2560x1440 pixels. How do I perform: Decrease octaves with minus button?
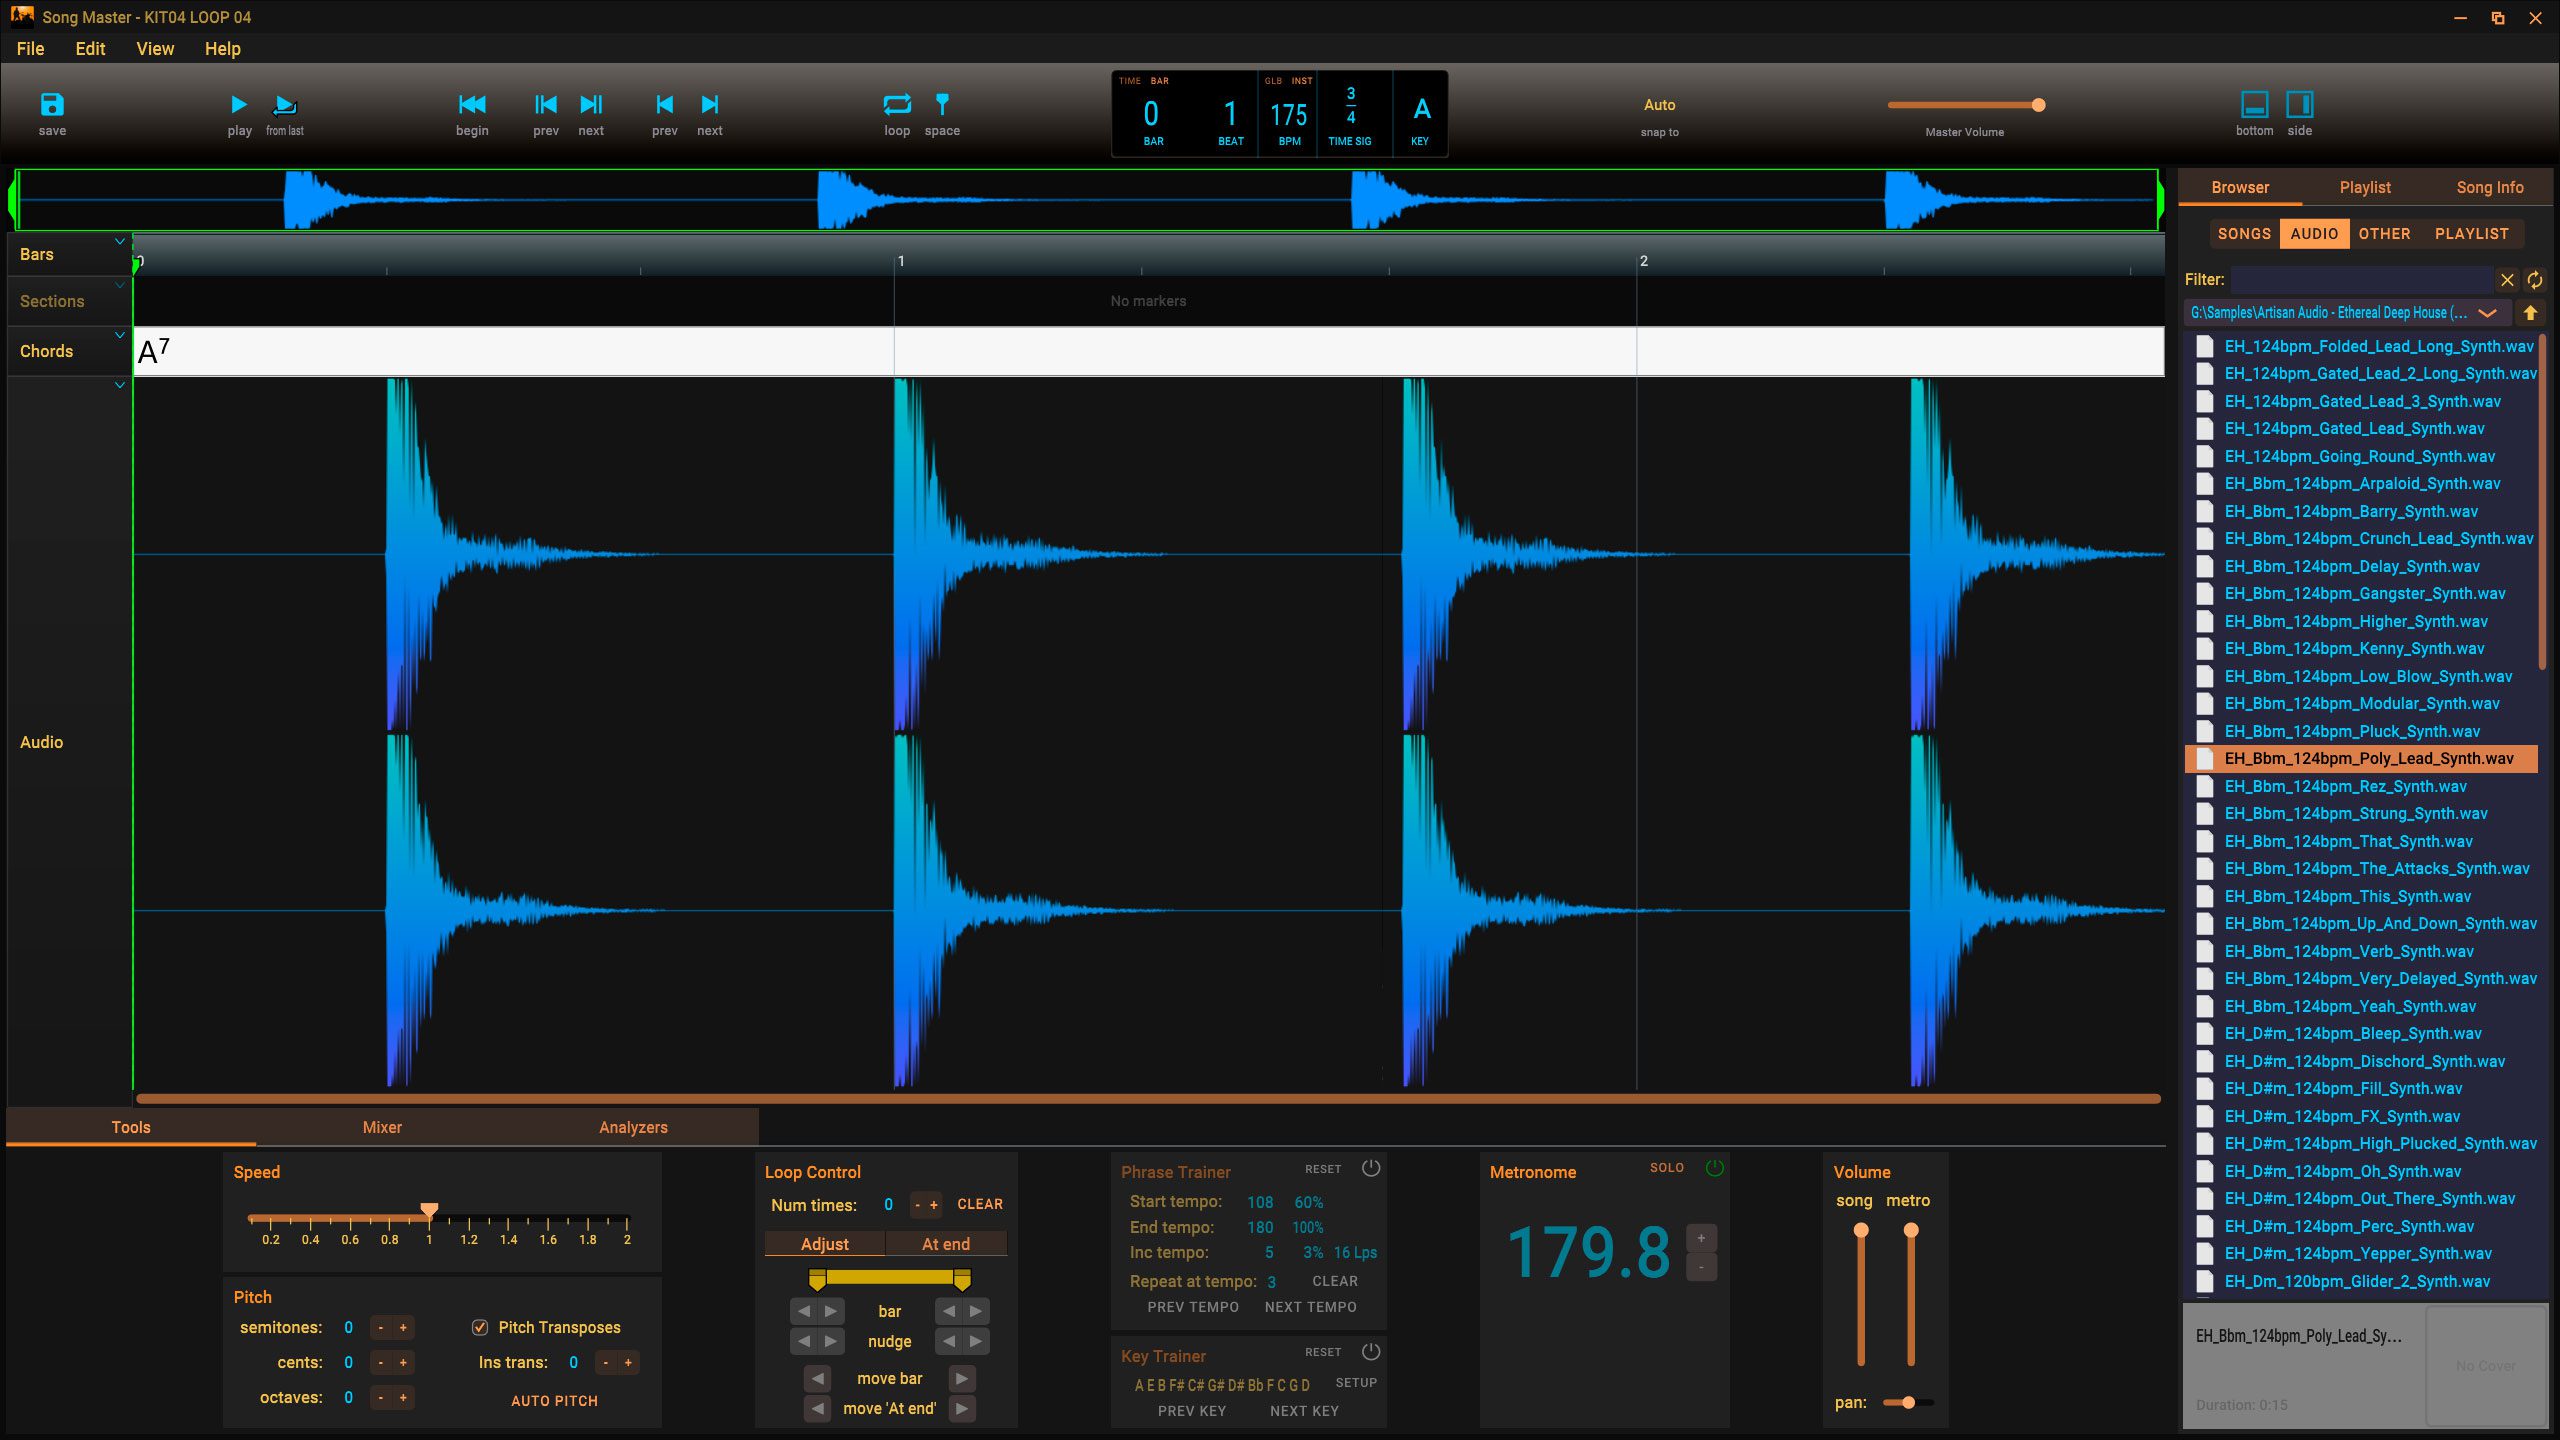(380, 1398)
